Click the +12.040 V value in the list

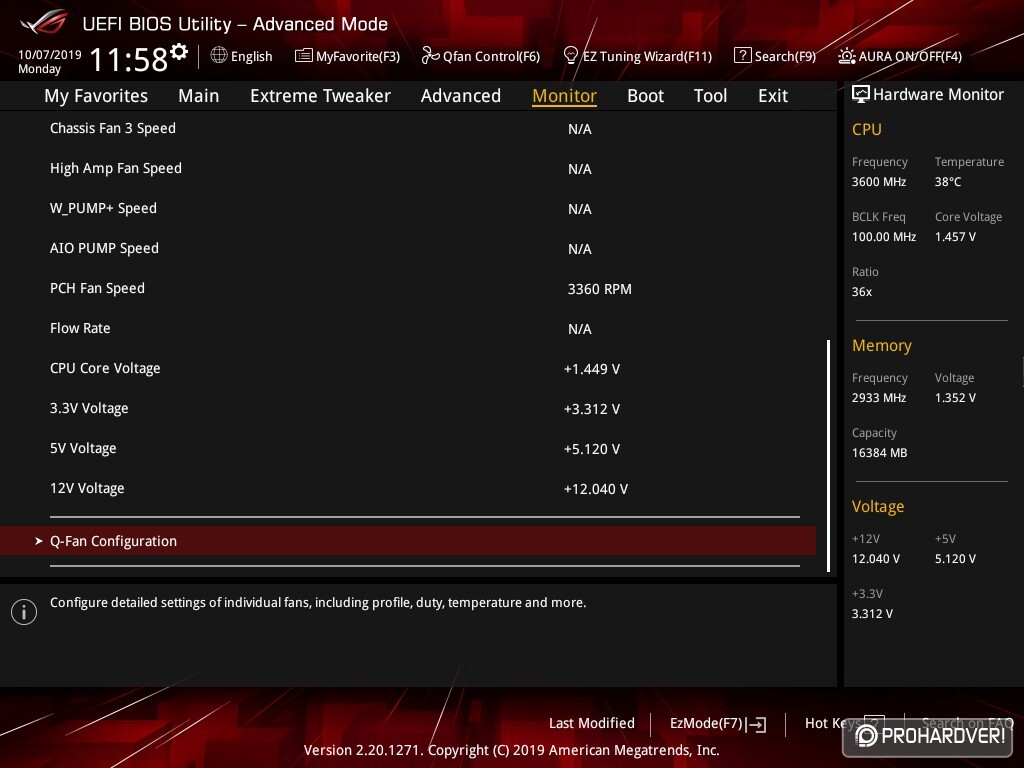(596, 489)
